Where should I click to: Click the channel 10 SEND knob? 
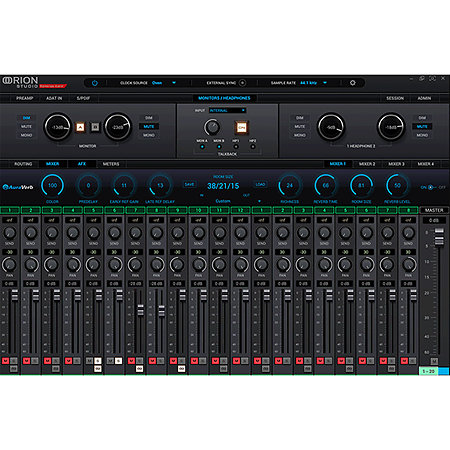pos(198,232)
